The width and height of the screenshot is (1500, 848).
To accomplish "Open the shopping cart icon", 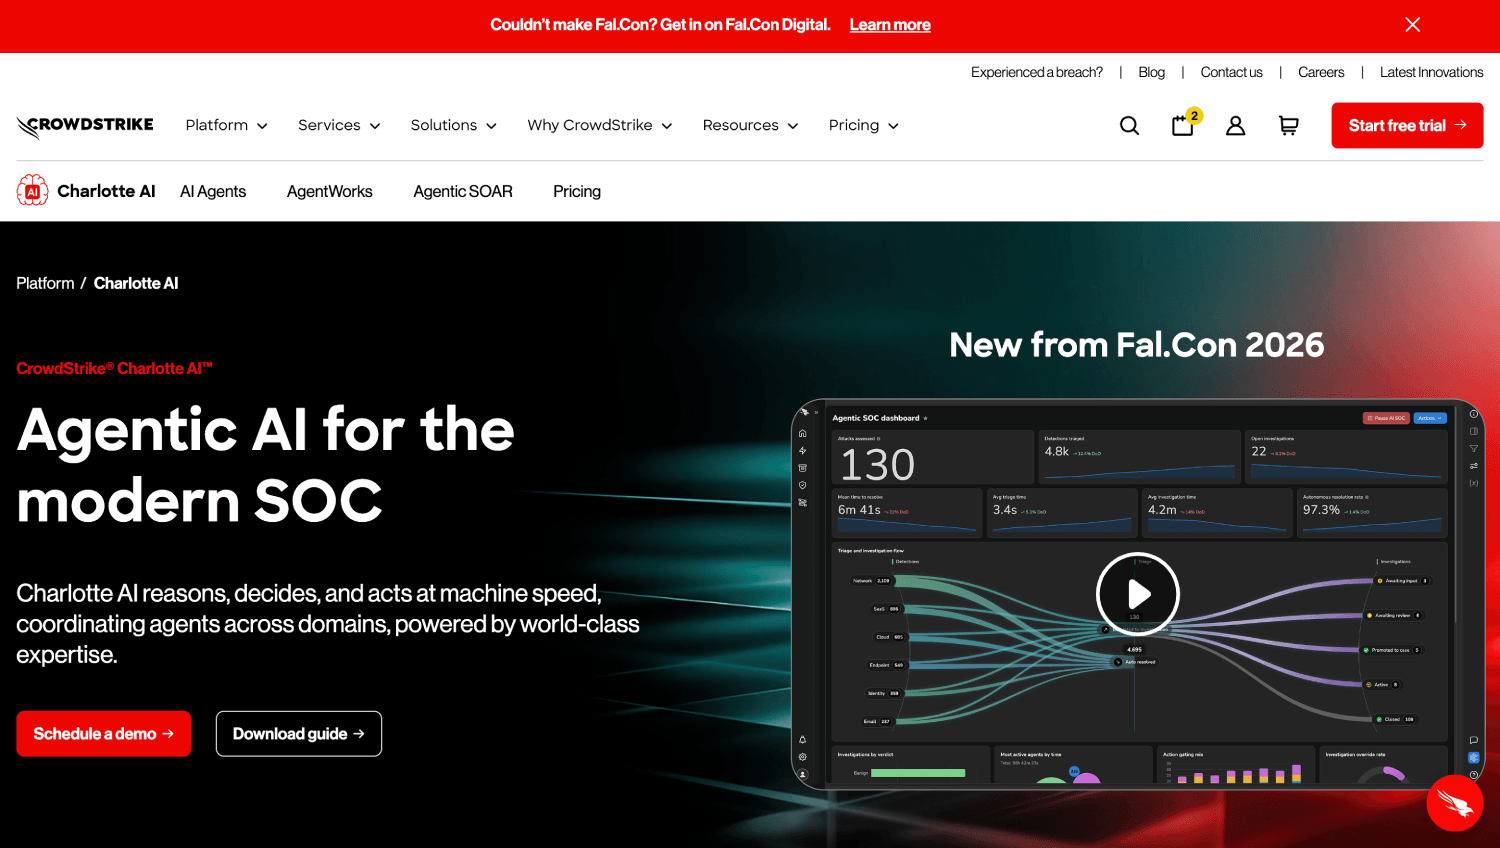I will tap(1289, 125).
